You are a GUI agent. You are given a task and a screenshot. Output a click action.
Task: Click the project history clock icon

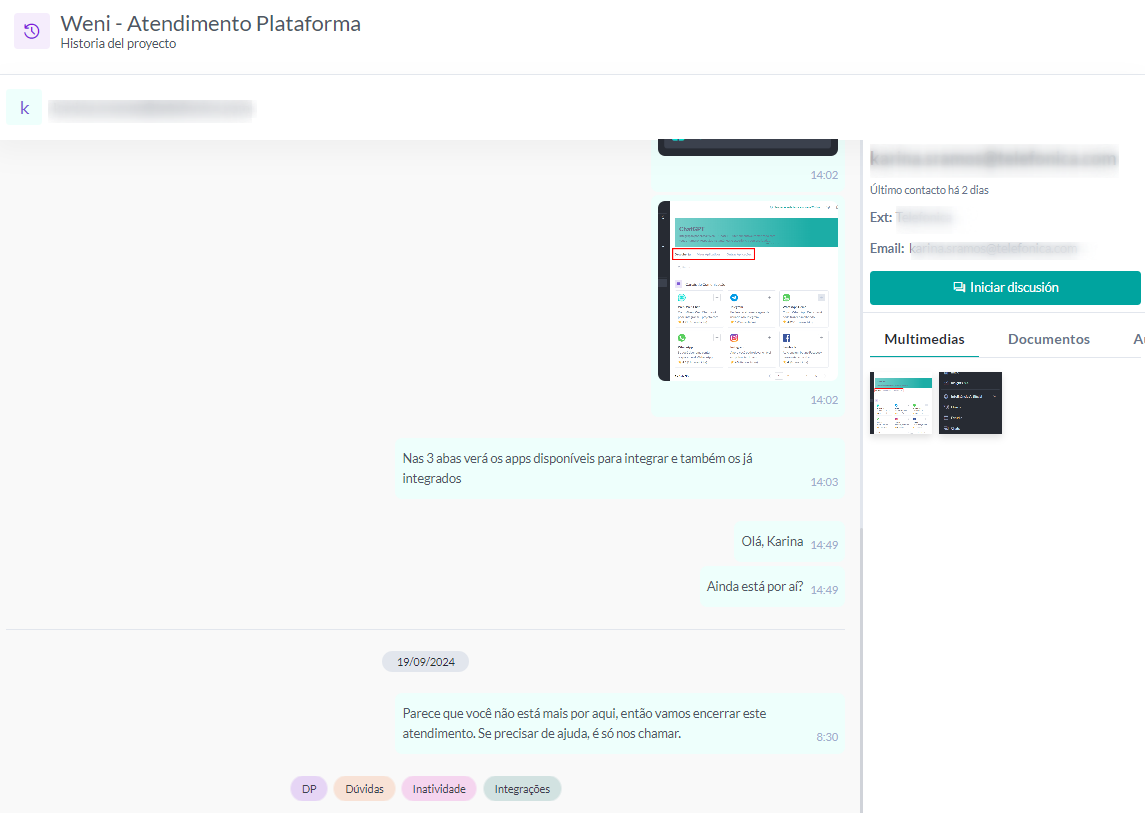click(31, 31)
